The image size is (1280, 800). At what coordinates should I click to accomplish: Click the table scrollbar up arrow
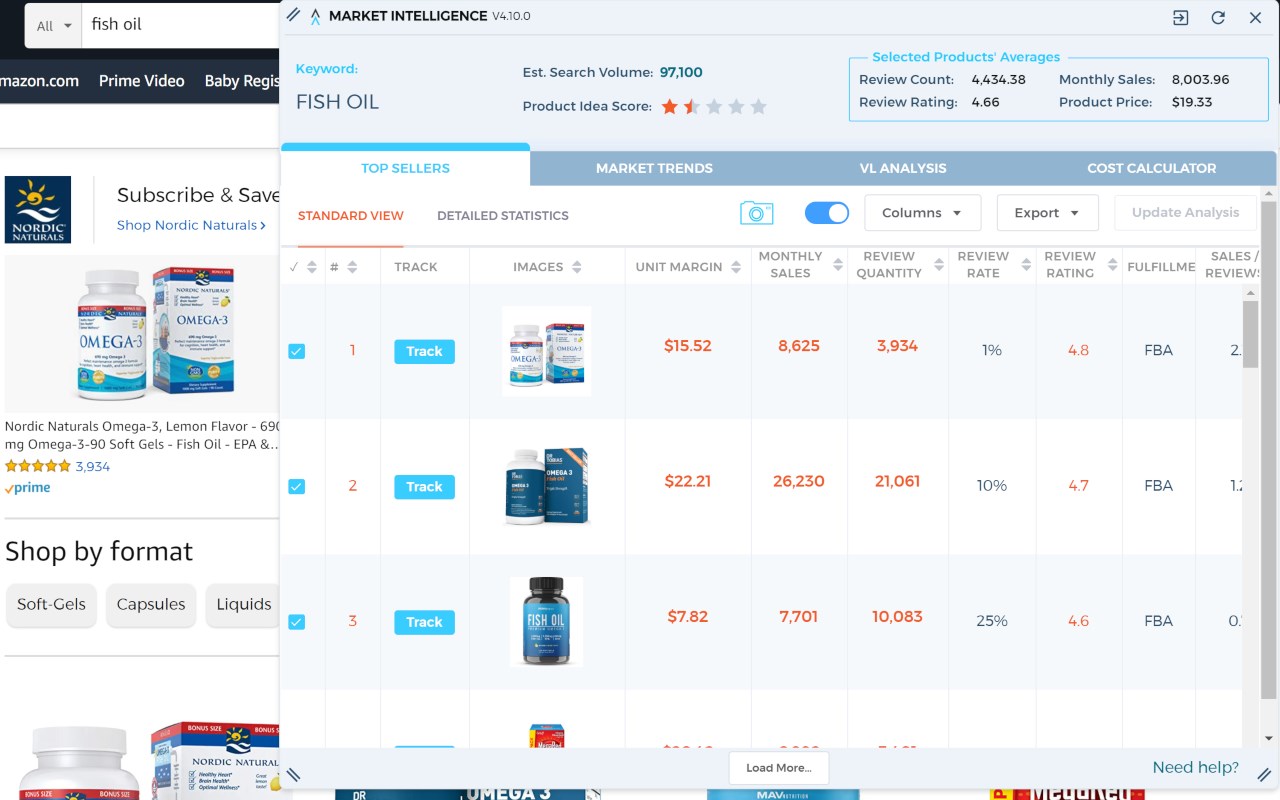(1250, 293)
